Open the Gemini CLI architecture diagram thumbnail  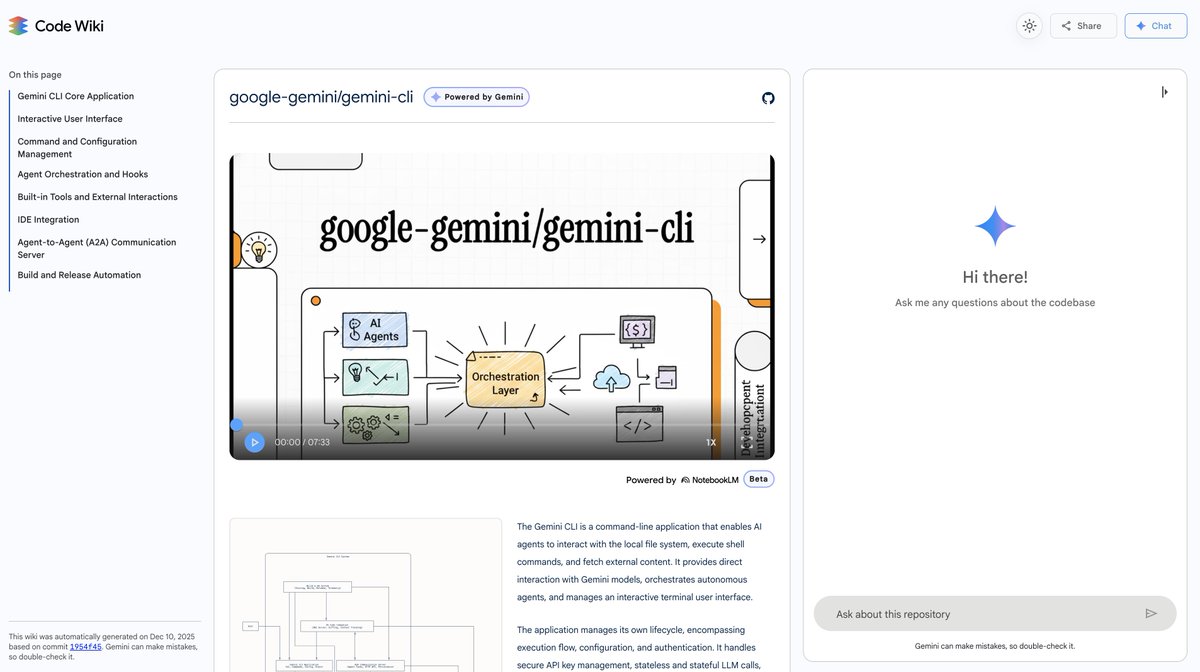(366, 595)
